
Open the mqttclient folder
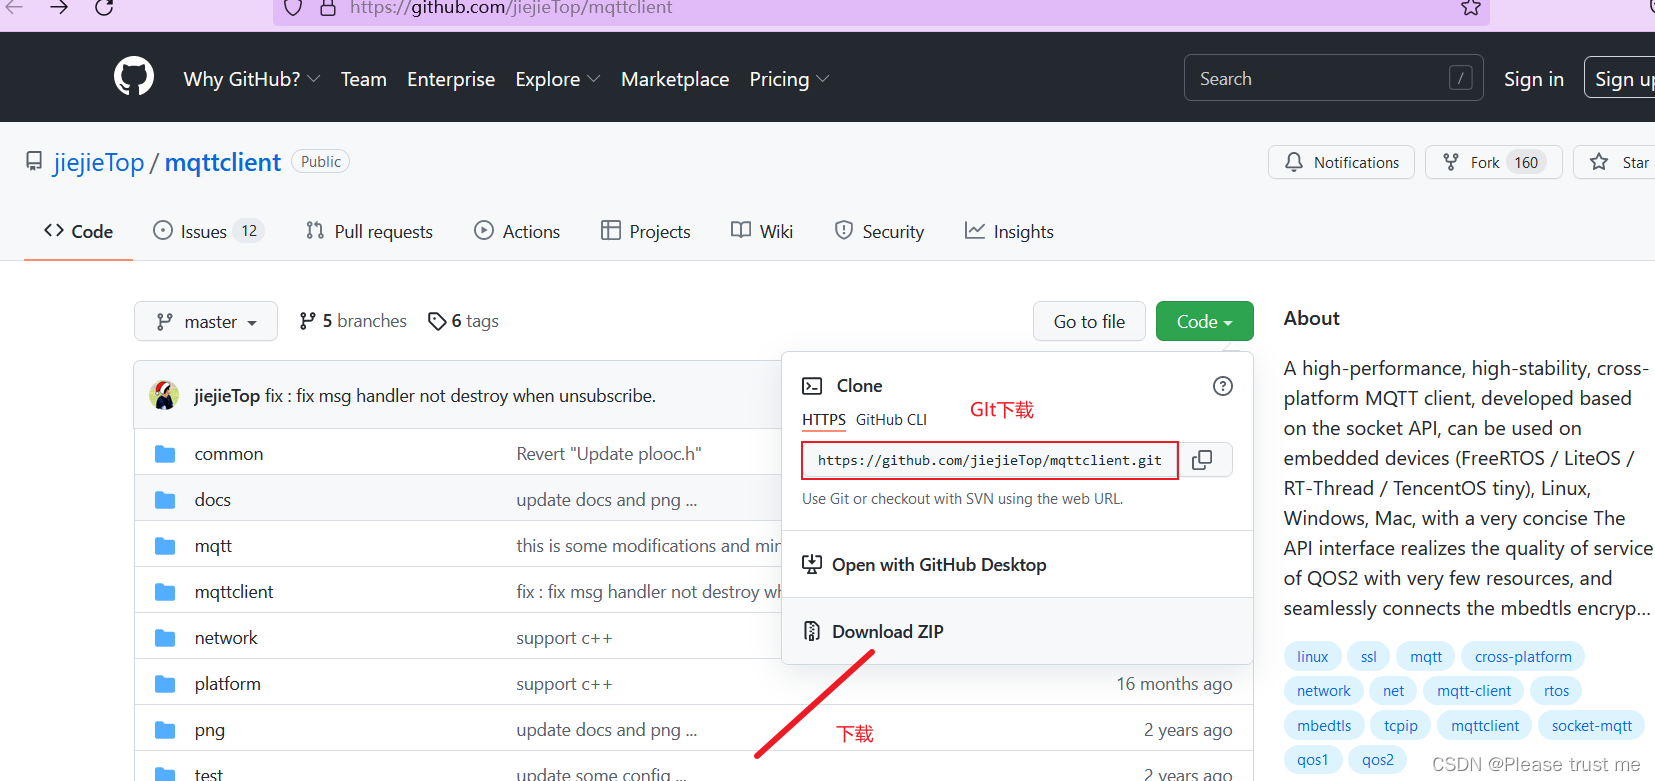click(x=234, y=592)
